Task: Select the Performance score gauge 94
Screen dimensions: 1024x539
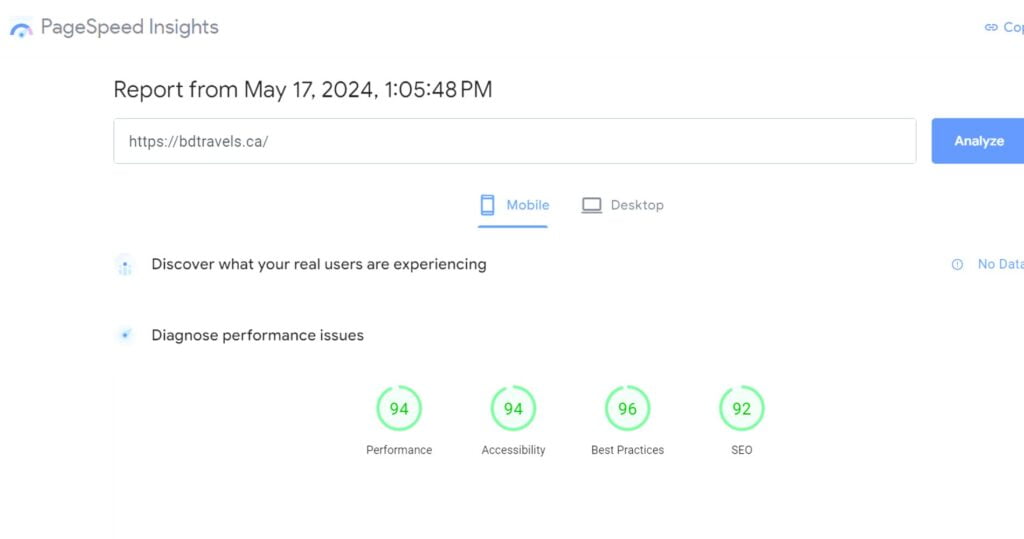Action: point(399,408)
